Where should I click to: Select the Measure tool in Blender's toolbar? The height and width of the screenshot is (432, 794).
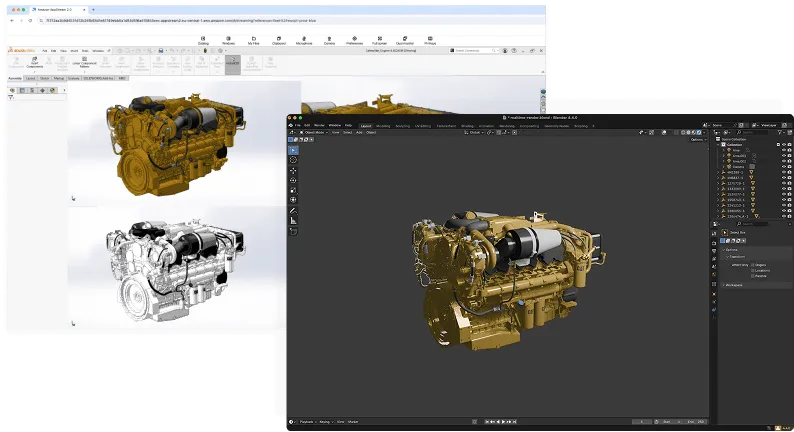[293, 221]
